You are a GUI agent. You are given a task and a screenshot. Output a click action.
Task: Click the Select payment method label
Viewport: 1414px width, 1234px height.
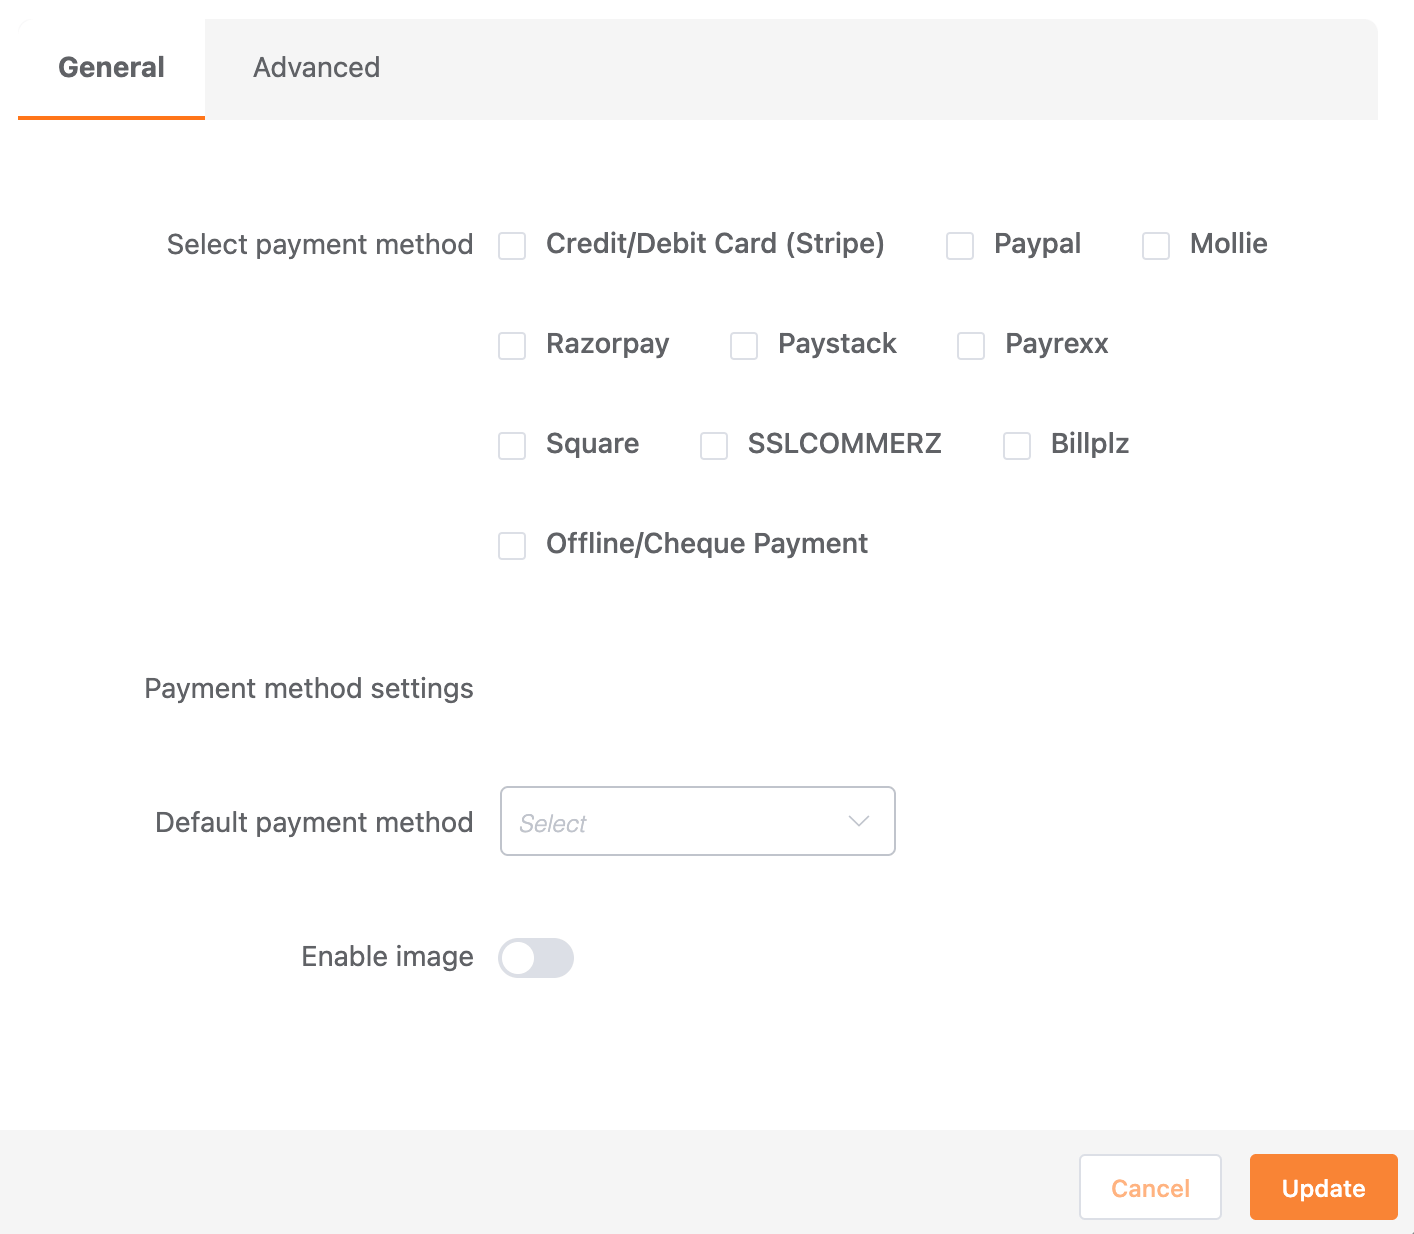(320, 244)
